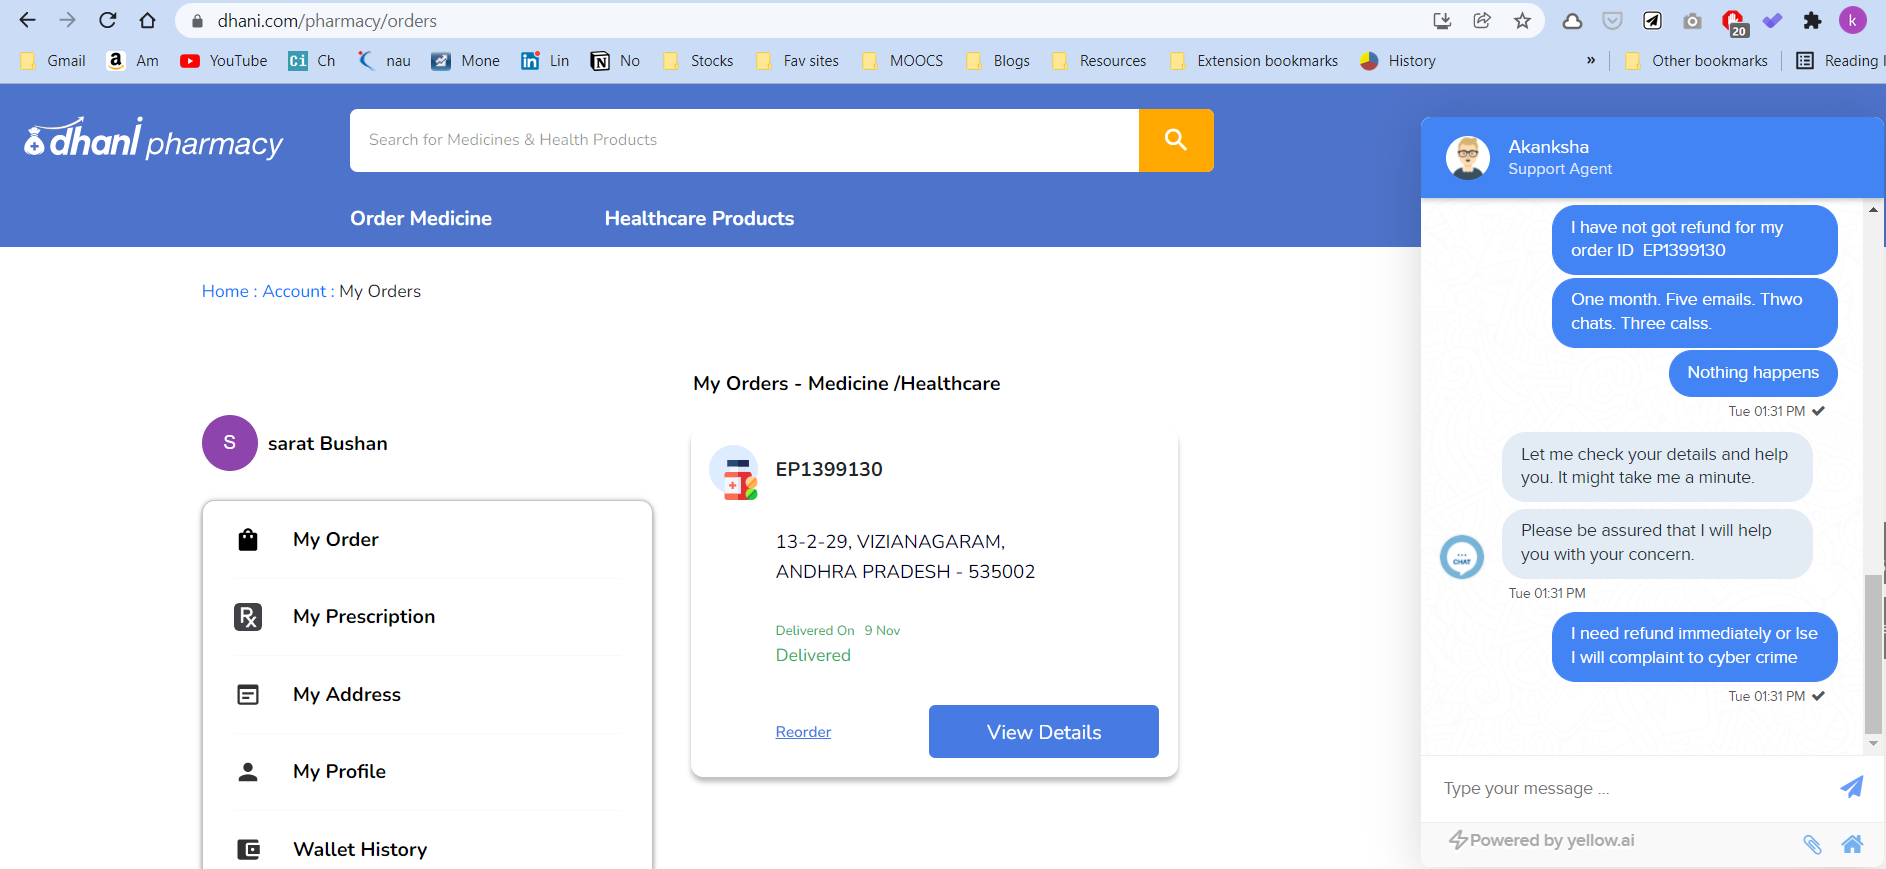
Task: Go to Account breadcrumb link
Action: pyautogui.click(x=294, y=291)
